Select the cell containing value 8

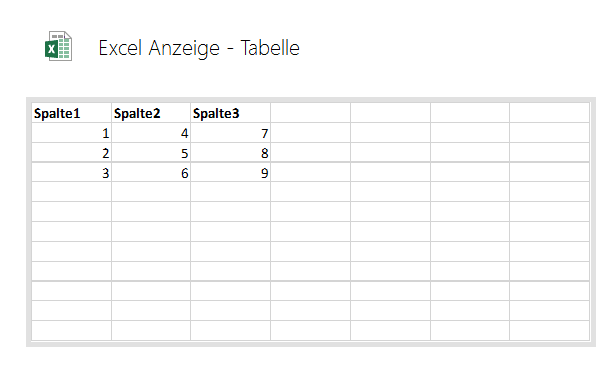pos(231,152)
